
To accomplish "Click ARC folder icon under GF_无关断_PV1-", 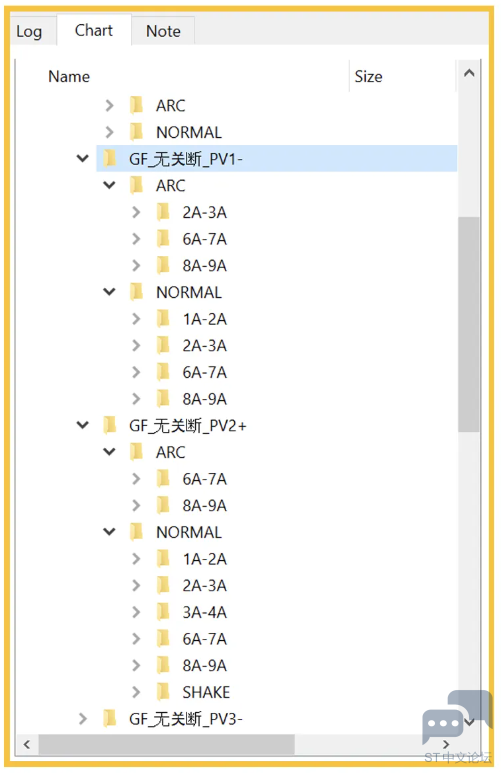I will [x=137, y=185].
